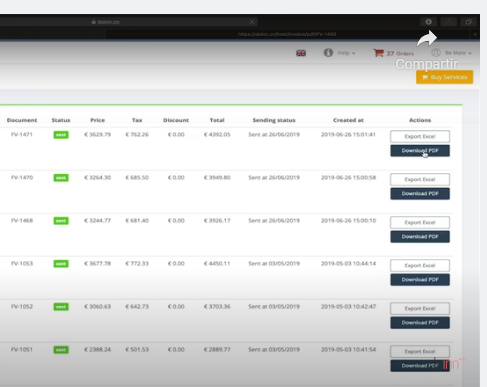Download PDF for invoice FV-1471
Image resolution: width=487 pixels, height=387 pixels.
coord(420,151)
